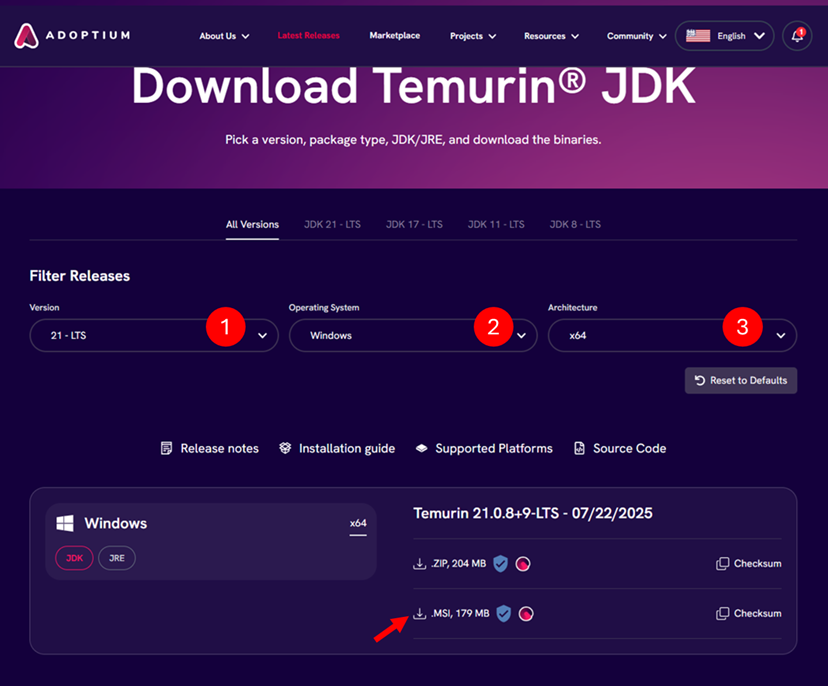Switch to the JDK 11 - LTS tab
The width and height of the screenshot is (828, 686).
click(496, 224)
